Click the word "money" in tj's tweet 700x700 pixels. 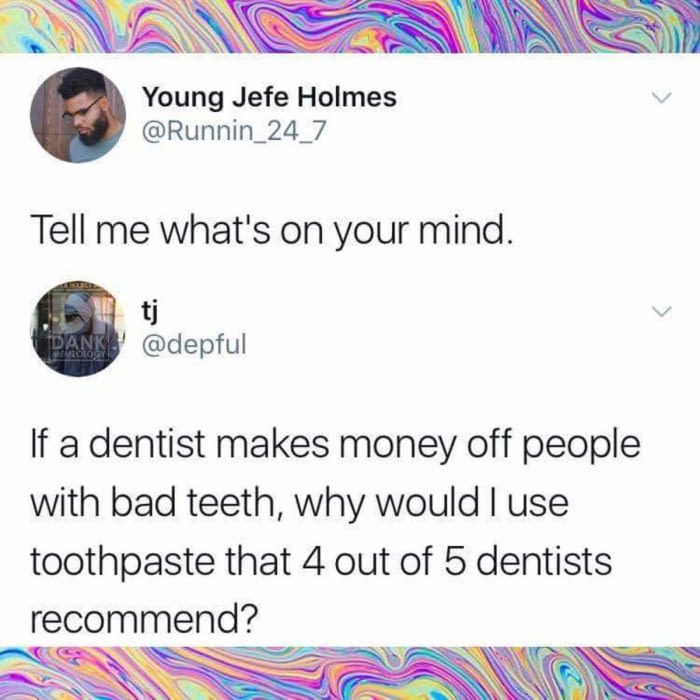(x=396, y=446)
